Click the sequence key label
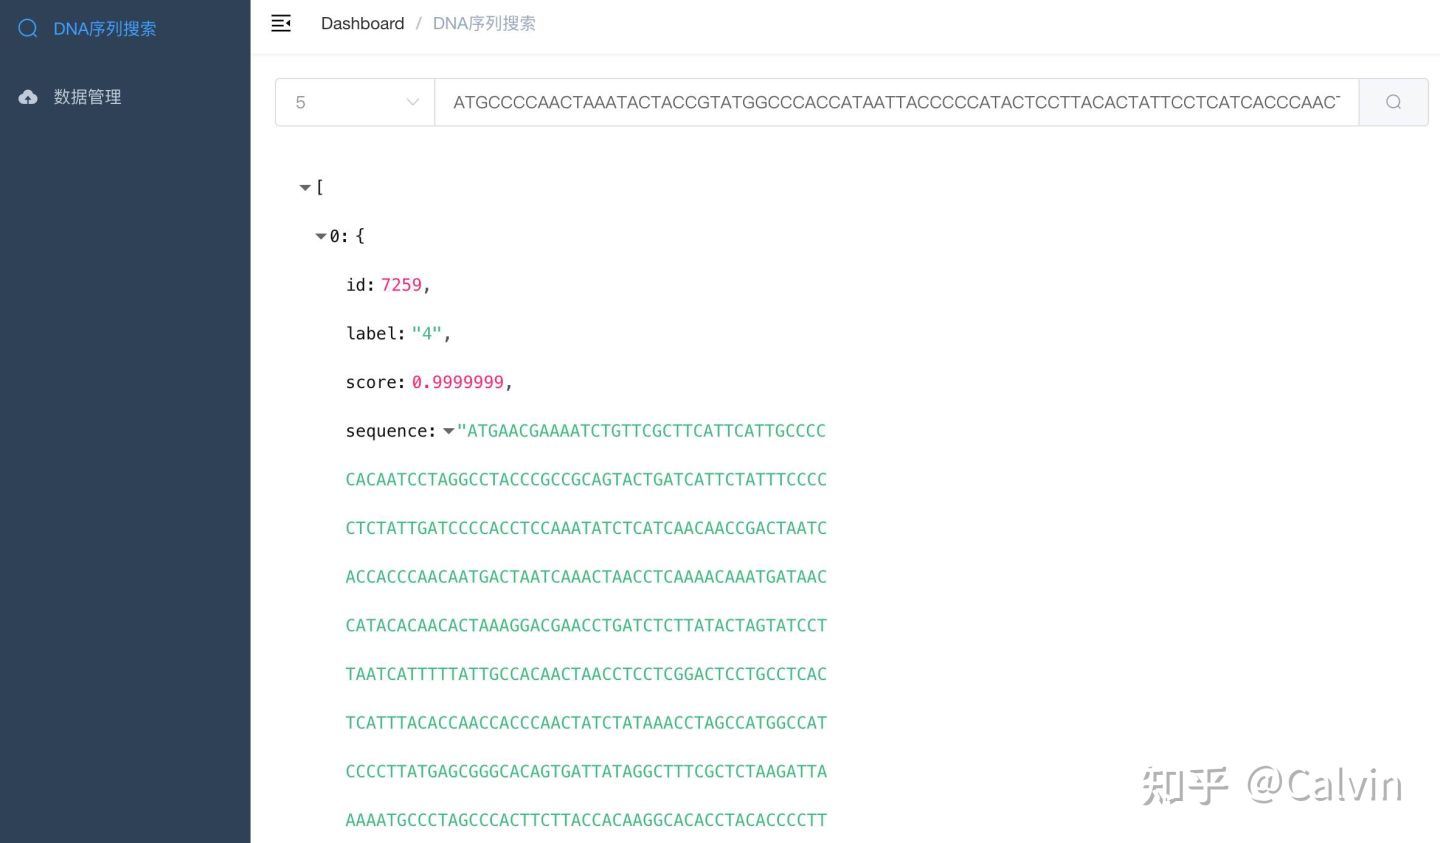 click(391, 431)
